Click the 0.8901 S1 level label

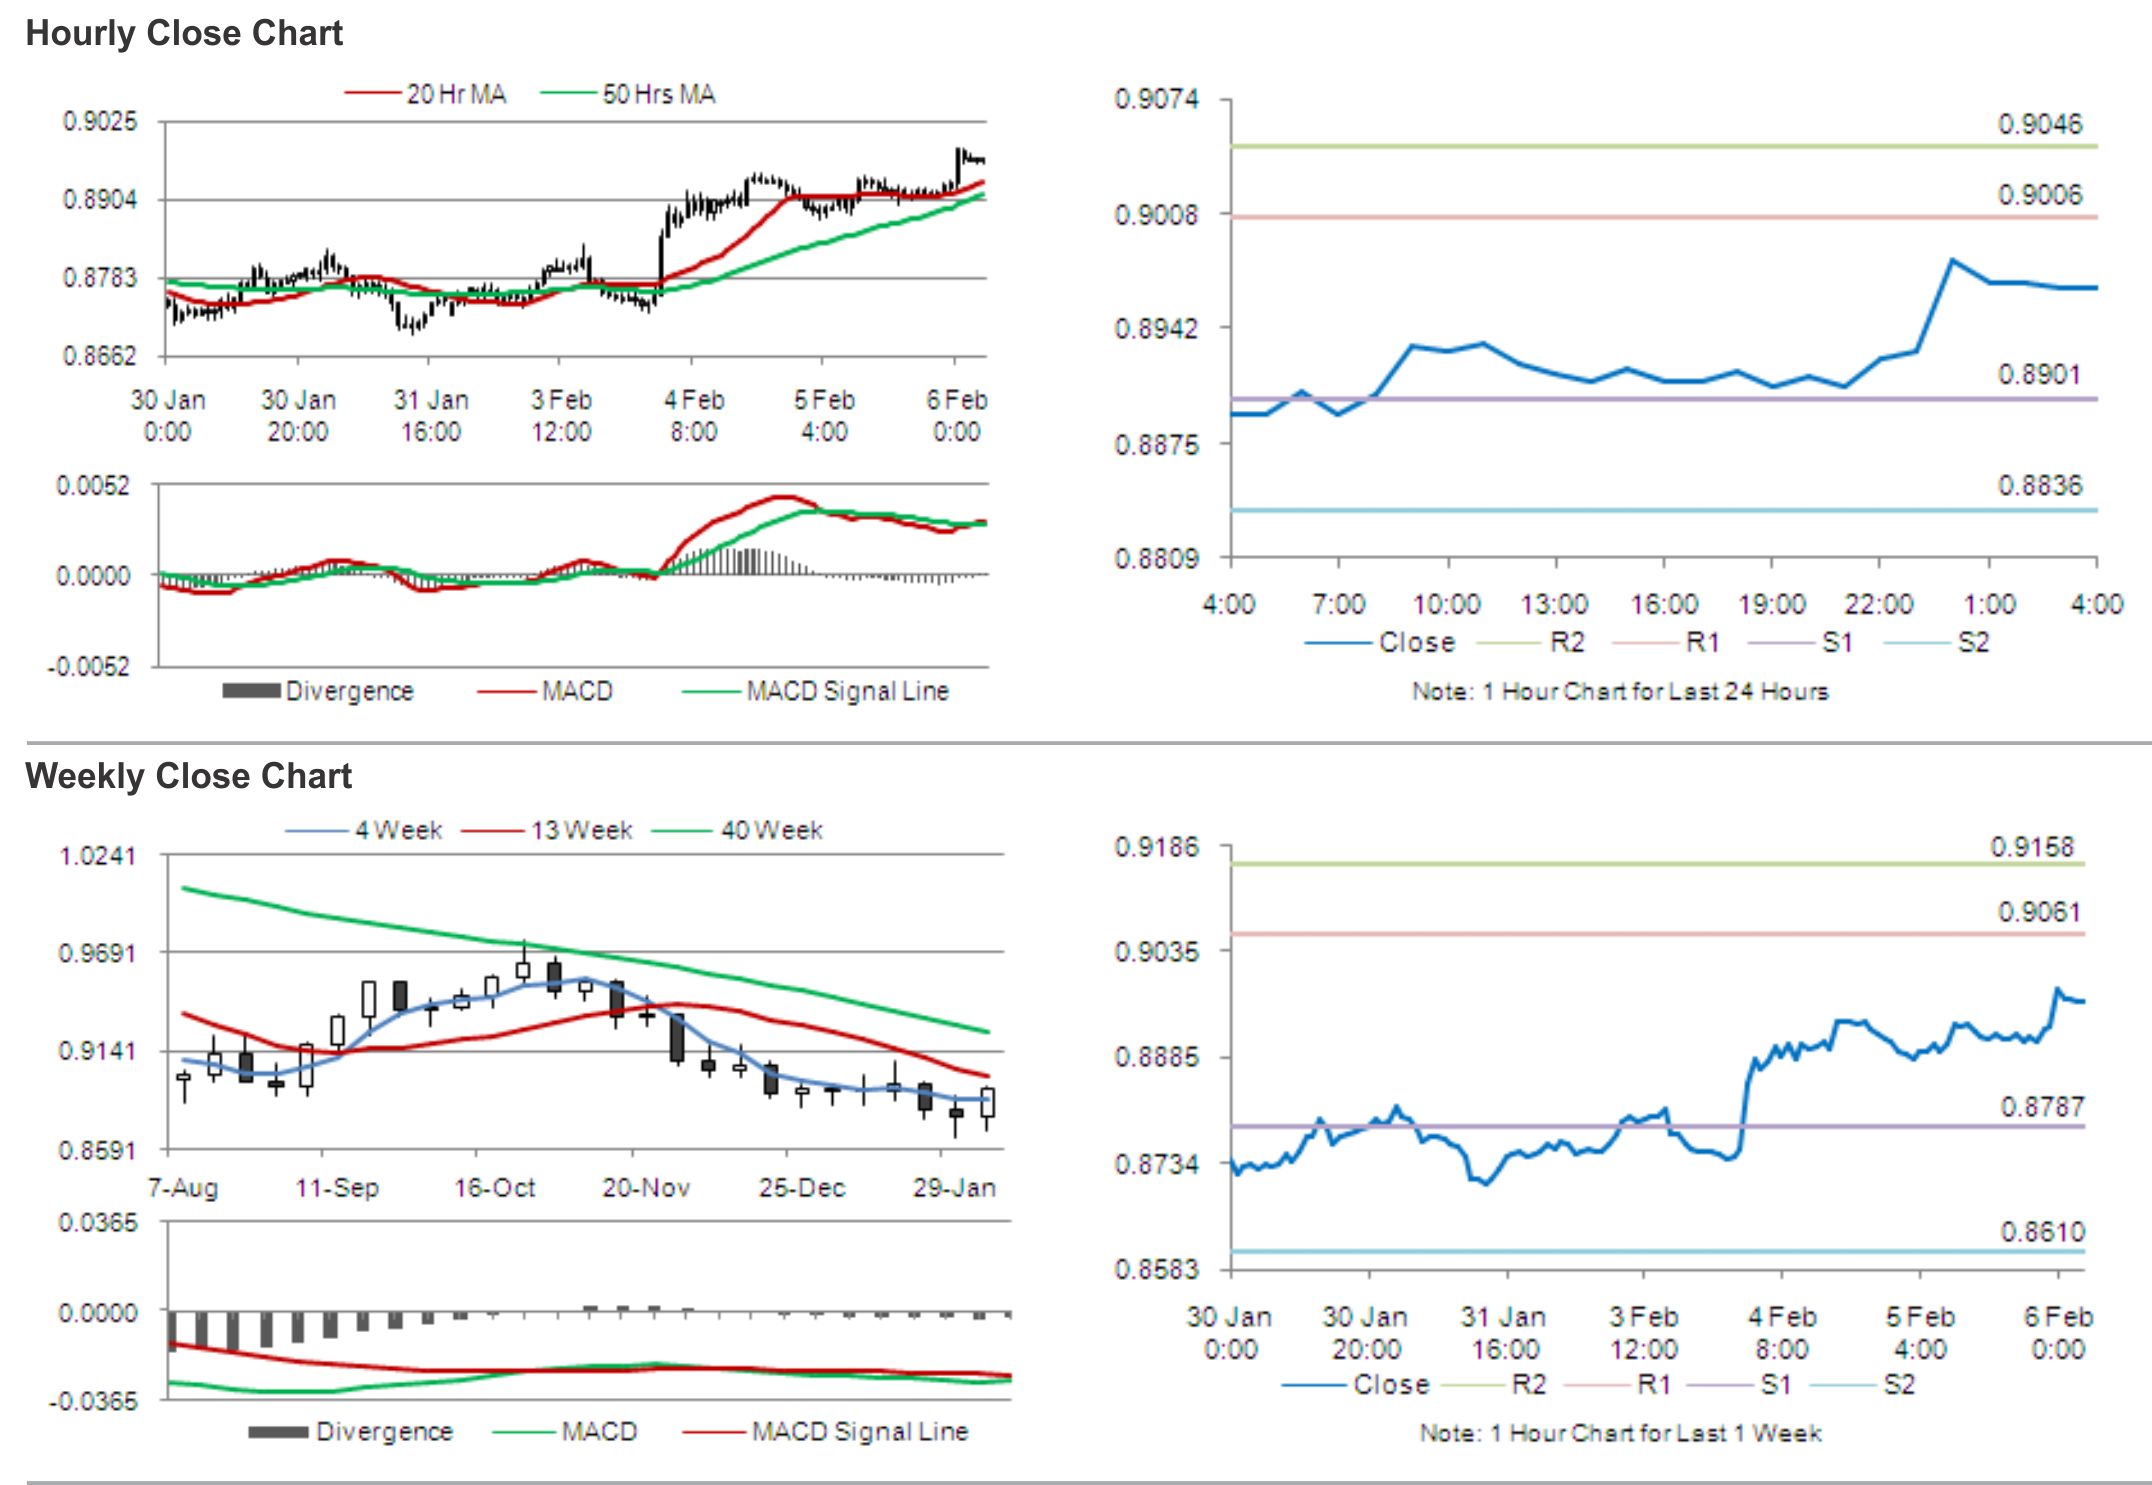pyautogui.click(x=2040, y=375)
